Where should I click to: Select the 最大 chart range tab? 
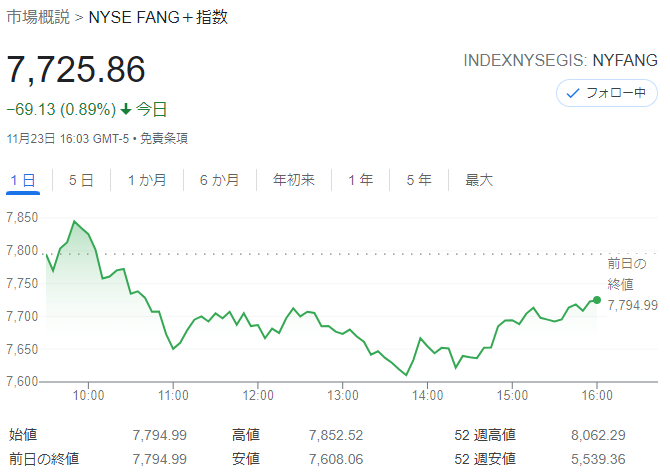point(479,180)
